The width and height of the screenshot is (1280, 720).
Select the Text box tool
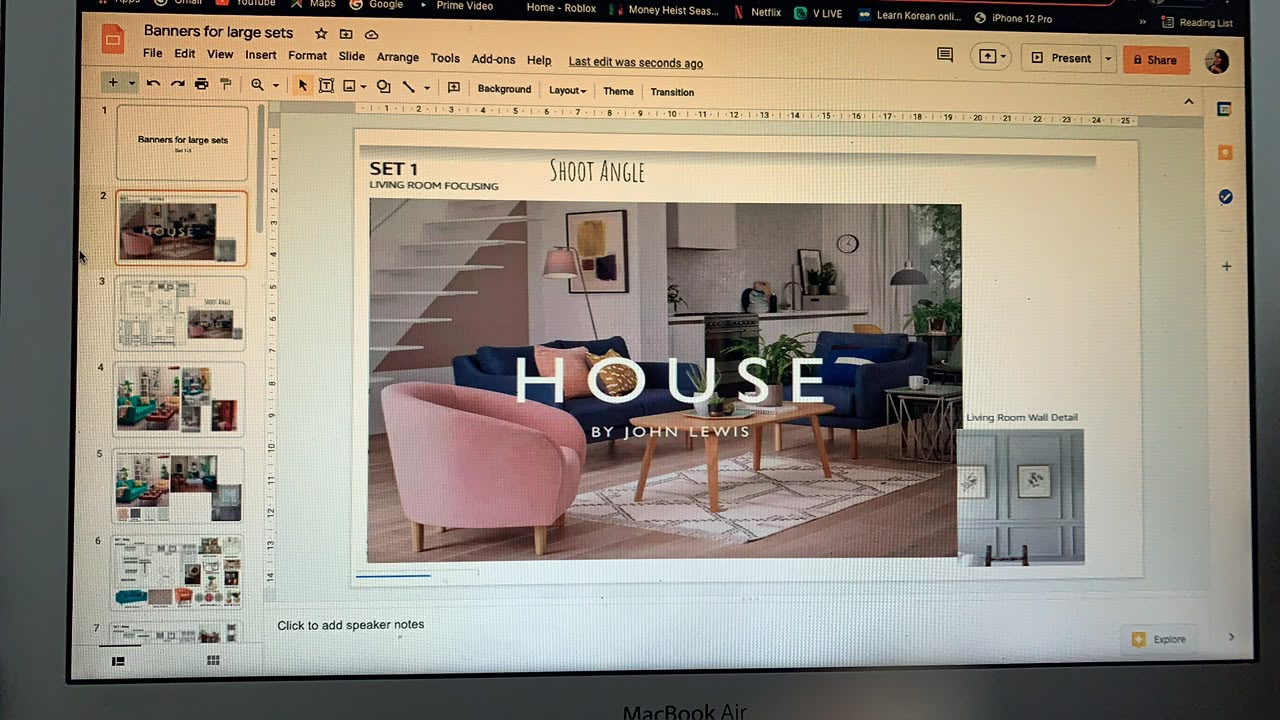(326, 86)
